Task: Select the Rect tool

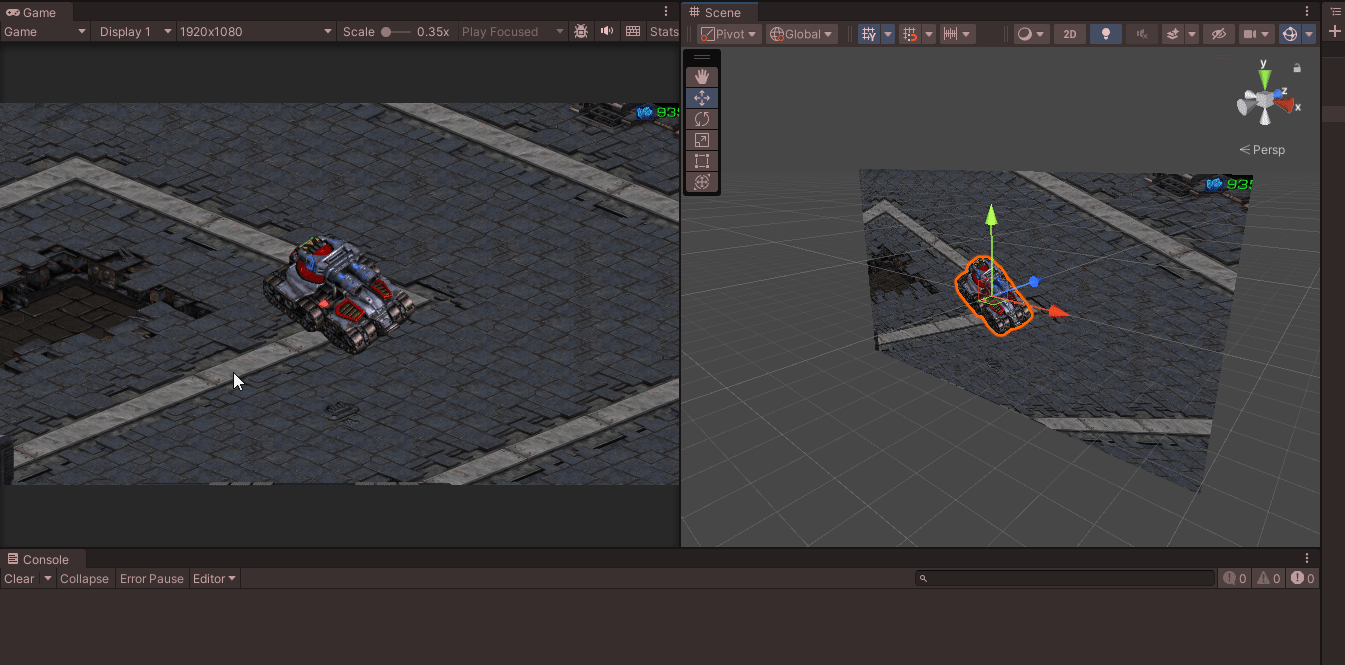Action: pos(702,161)
